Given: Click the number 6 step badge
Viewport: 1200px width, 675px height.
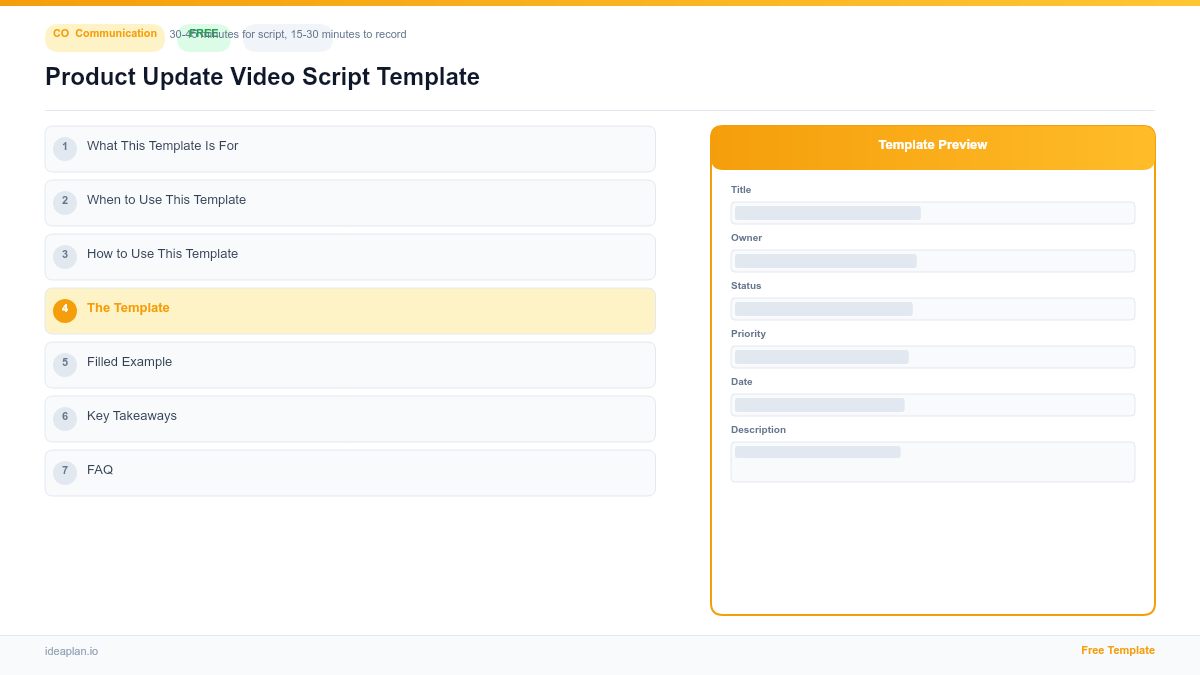Looking at the screenshot, I should click(x=65, y=418).
